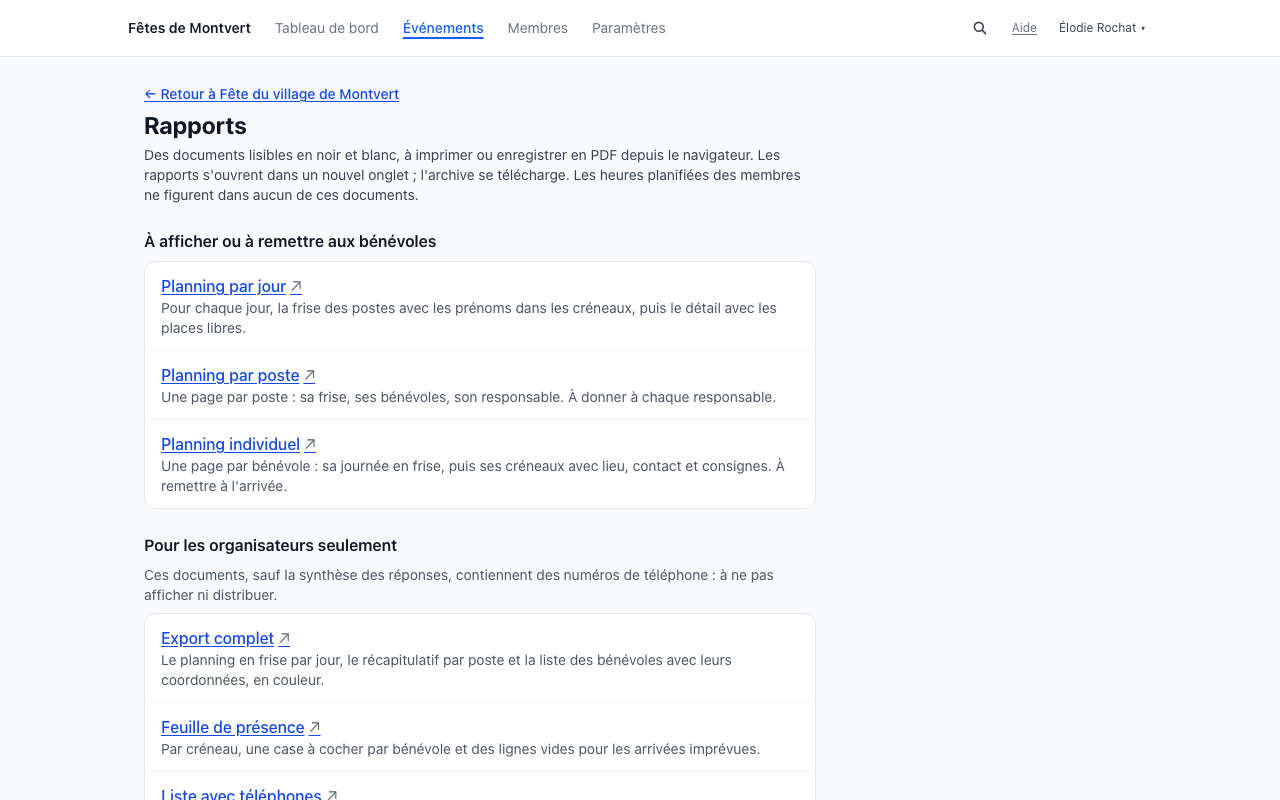Open the Aide link
Image resolution: width=1280 pixels, height=800 pixels.
pos(1024,28)
